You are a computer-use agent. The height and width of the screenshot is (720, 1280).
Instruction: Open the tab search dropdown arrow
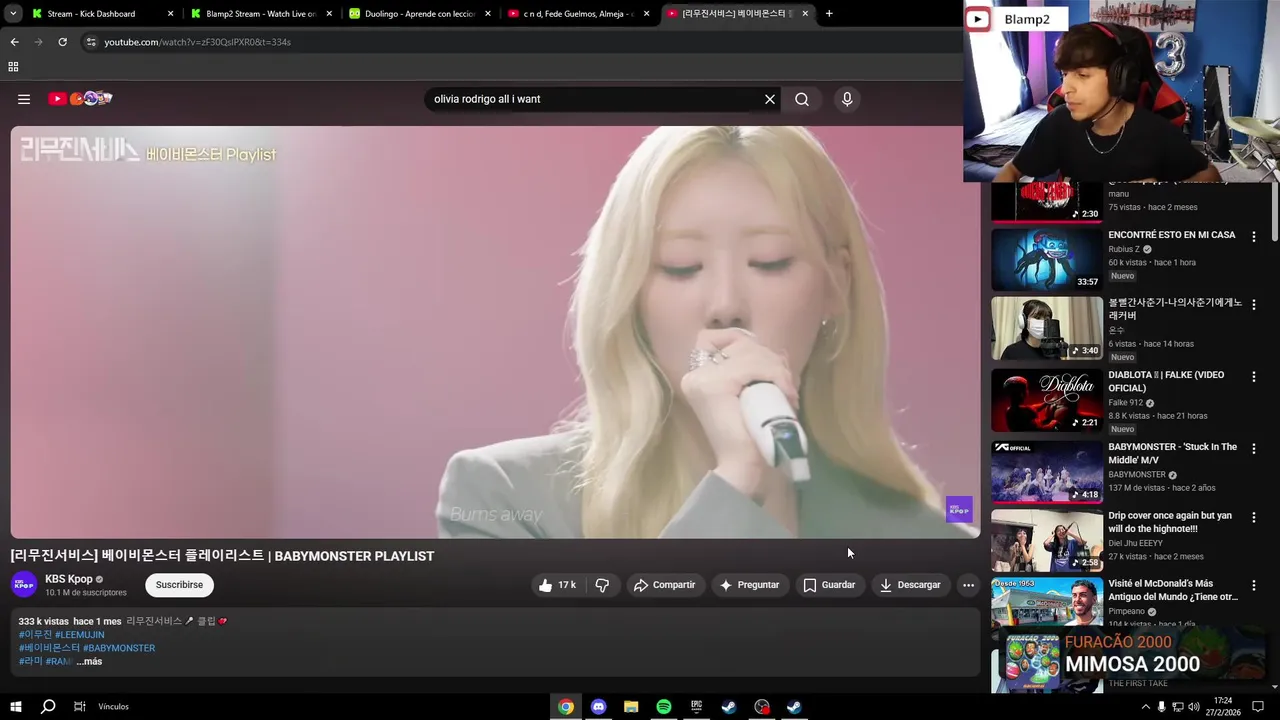click(13, 14)
